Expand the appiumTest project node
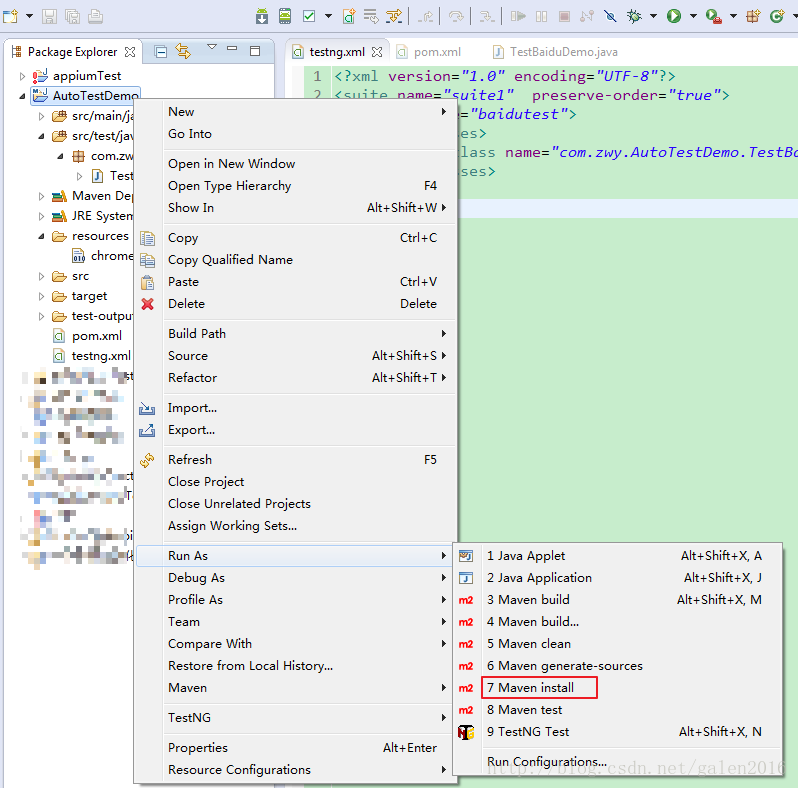Image resolution: width=798 pixels, height=788 pixels. click(22, 76)
